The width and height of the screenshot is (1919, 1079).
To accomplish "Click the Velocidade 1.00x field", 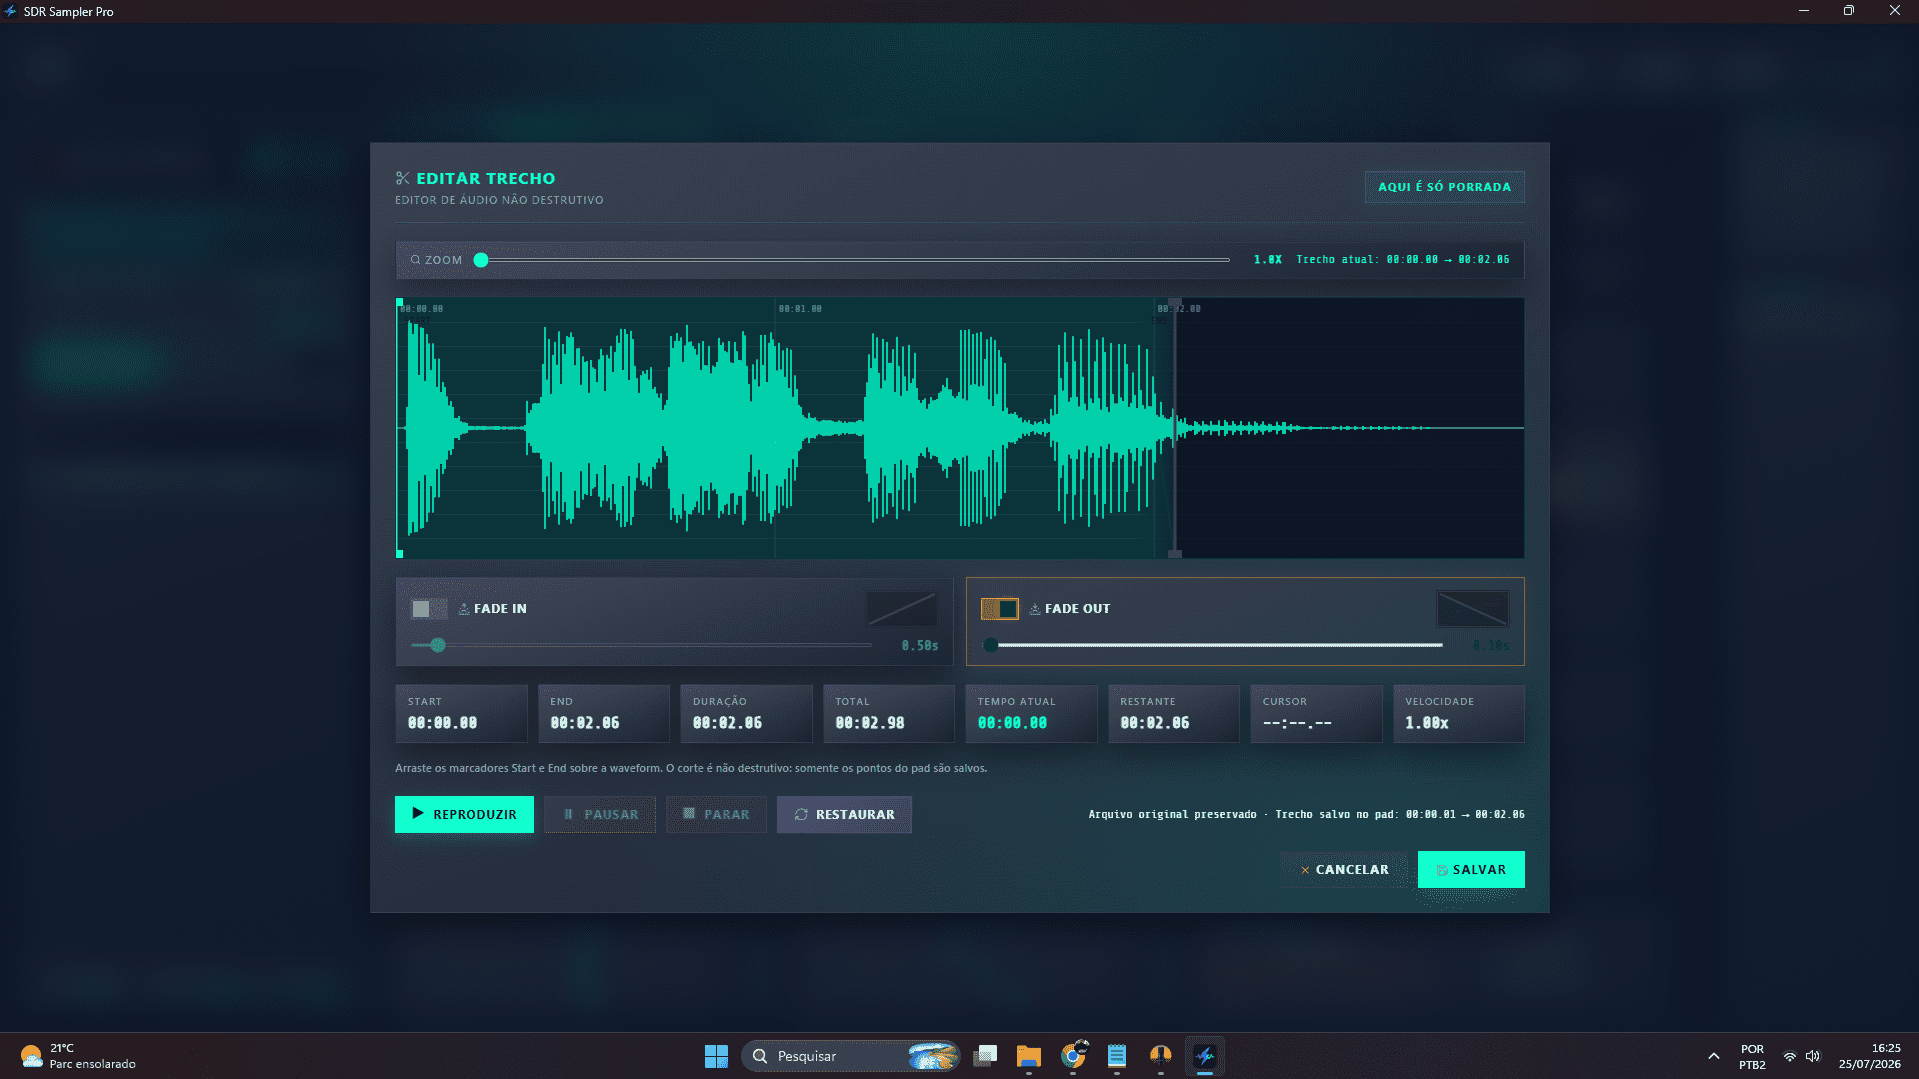I will tap(1459, 714).
